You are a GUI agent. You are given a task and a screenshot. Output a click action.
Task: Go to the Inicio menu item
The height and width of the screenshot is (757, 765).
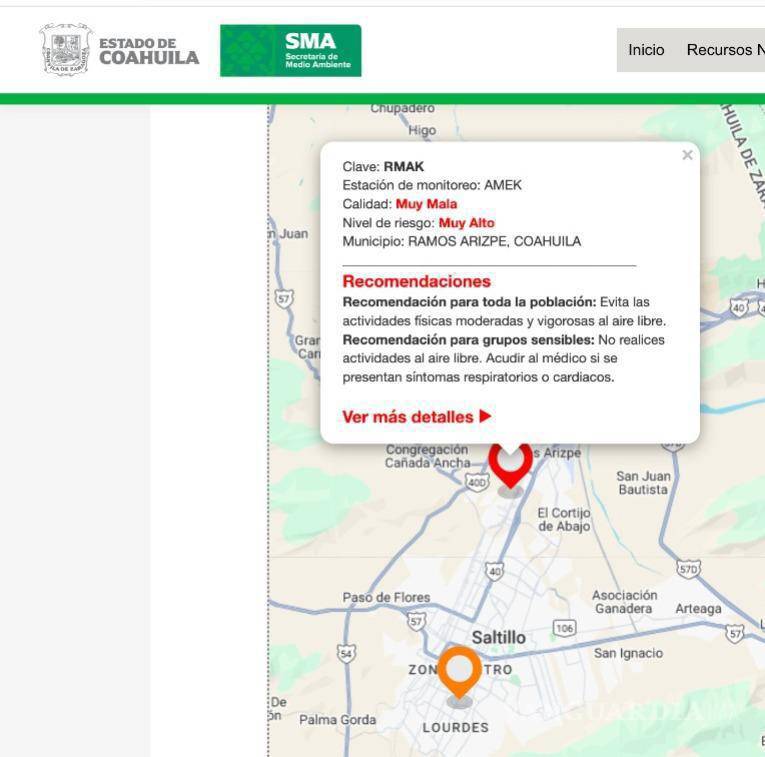pos(646,50)
